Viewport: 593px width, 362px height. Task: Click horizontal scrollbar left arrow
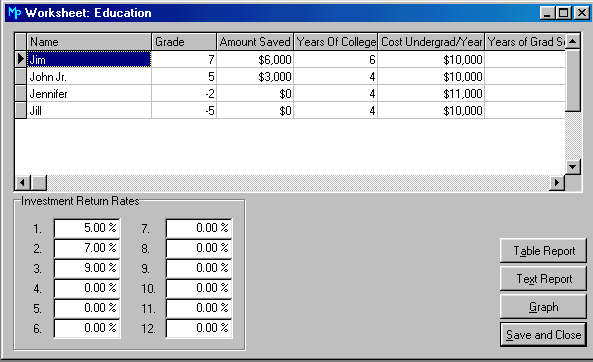23,183
